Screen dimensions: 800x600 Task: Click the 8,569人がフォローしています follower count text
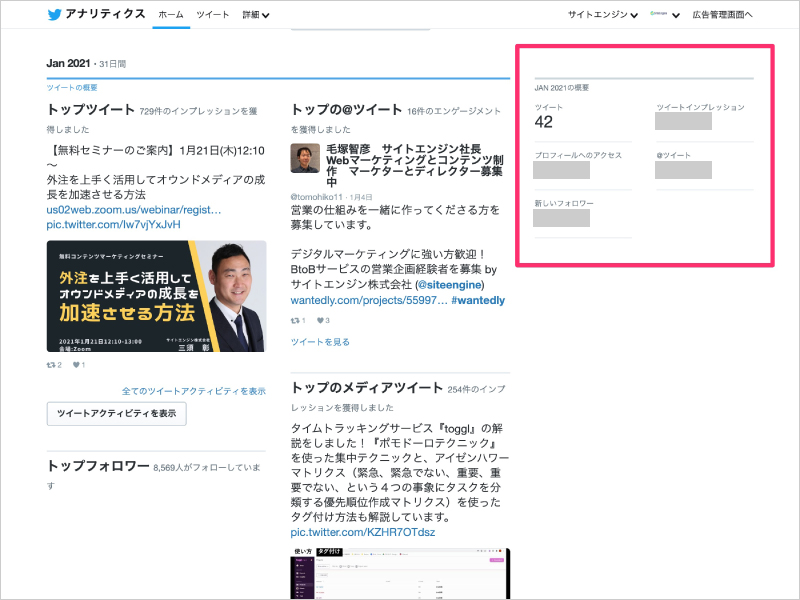(153, 477)
